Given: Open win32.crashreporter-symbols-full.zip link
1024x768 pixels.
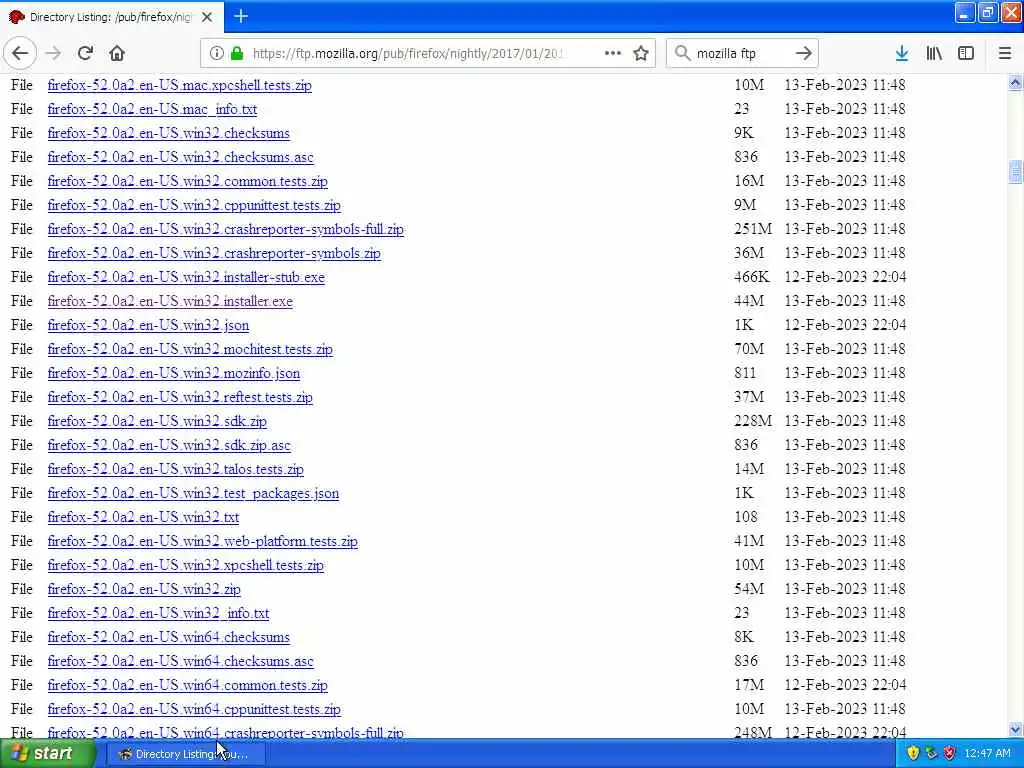Looking at the screenshot, I should (x=226, y=229).
